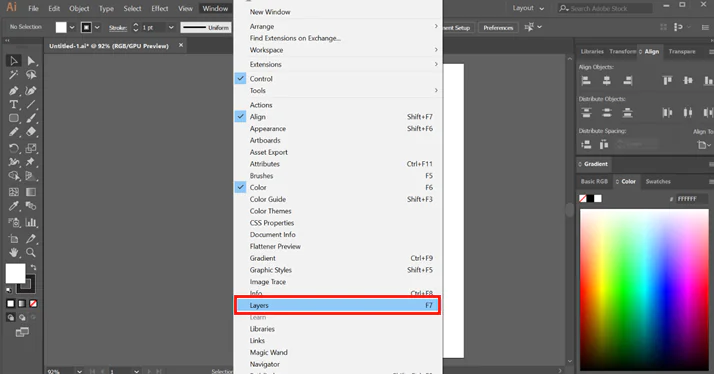Expand the Arrange submenu
The height and width of the screenshot is (374, 714).
point(337,26)
